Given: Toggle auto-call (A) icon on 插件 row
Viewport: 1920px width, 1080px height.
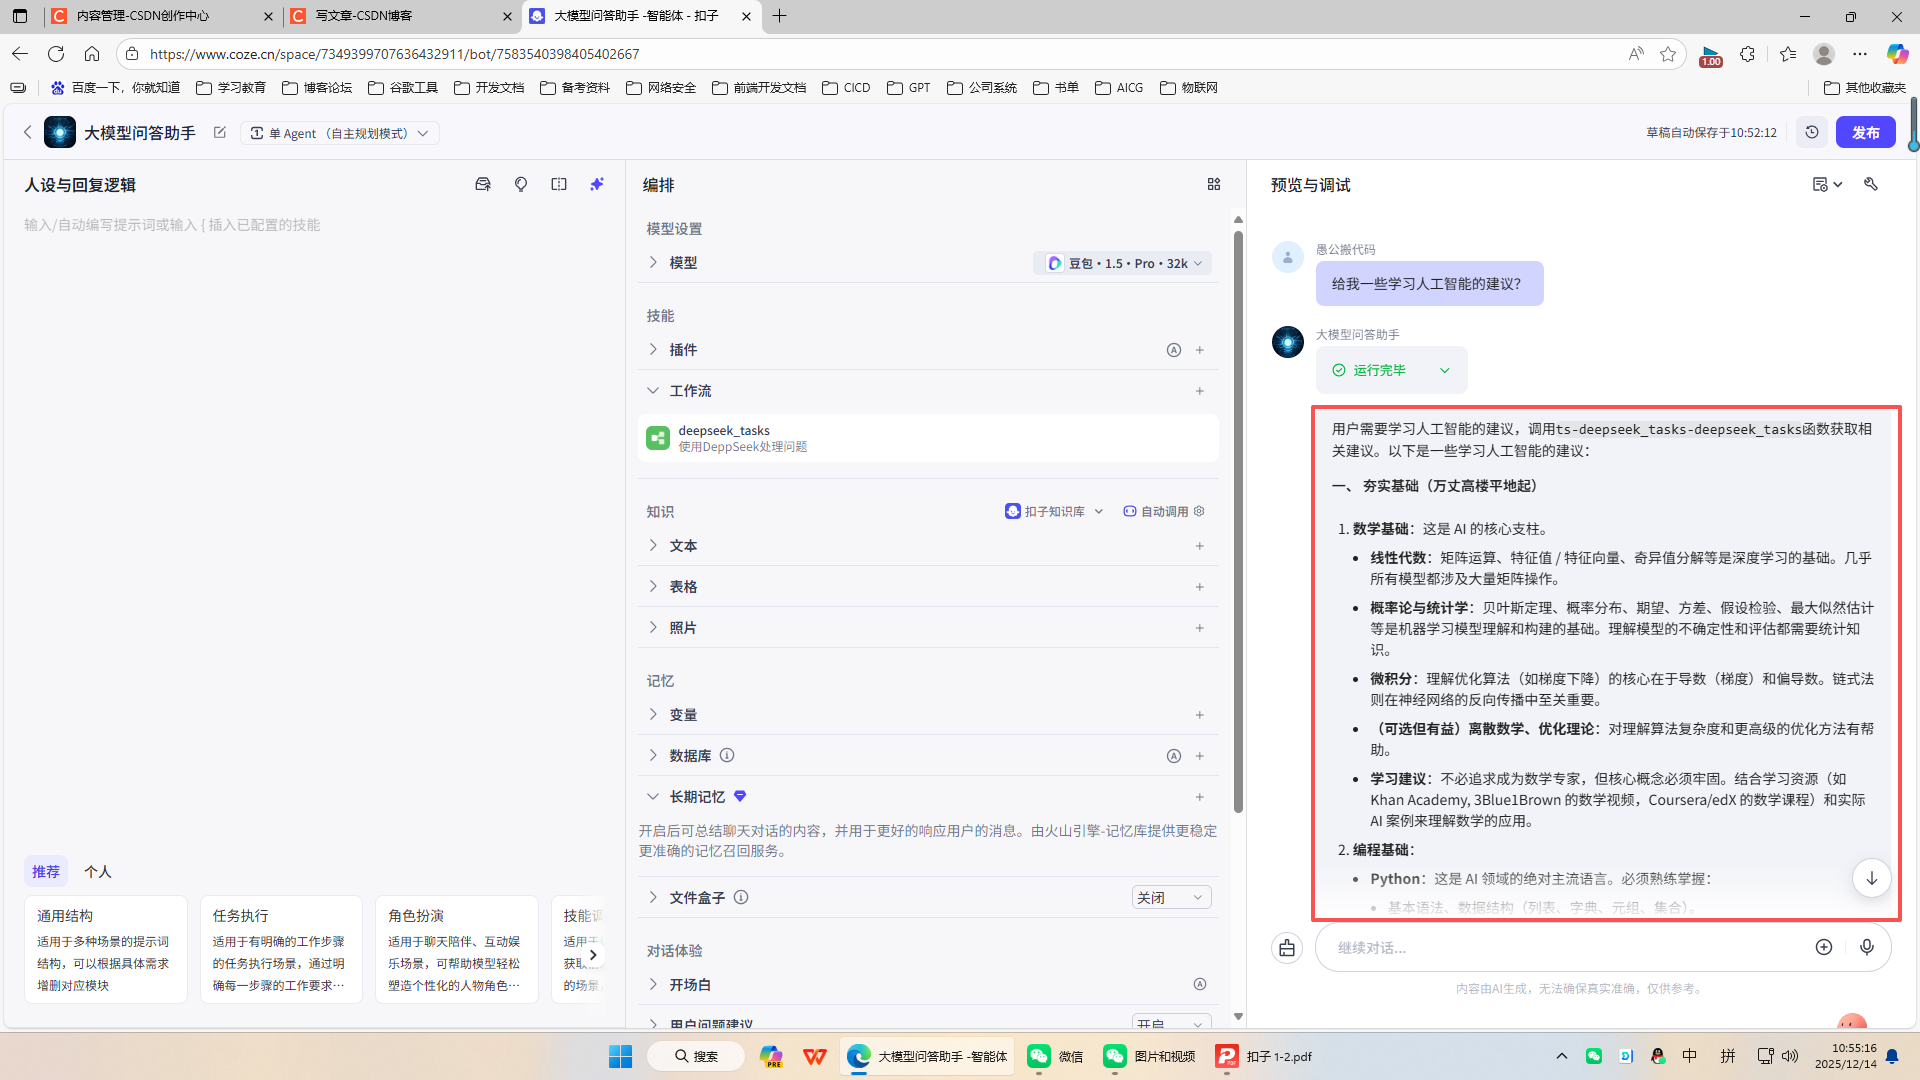Looking at the screenshot, I should [1174, 350].
